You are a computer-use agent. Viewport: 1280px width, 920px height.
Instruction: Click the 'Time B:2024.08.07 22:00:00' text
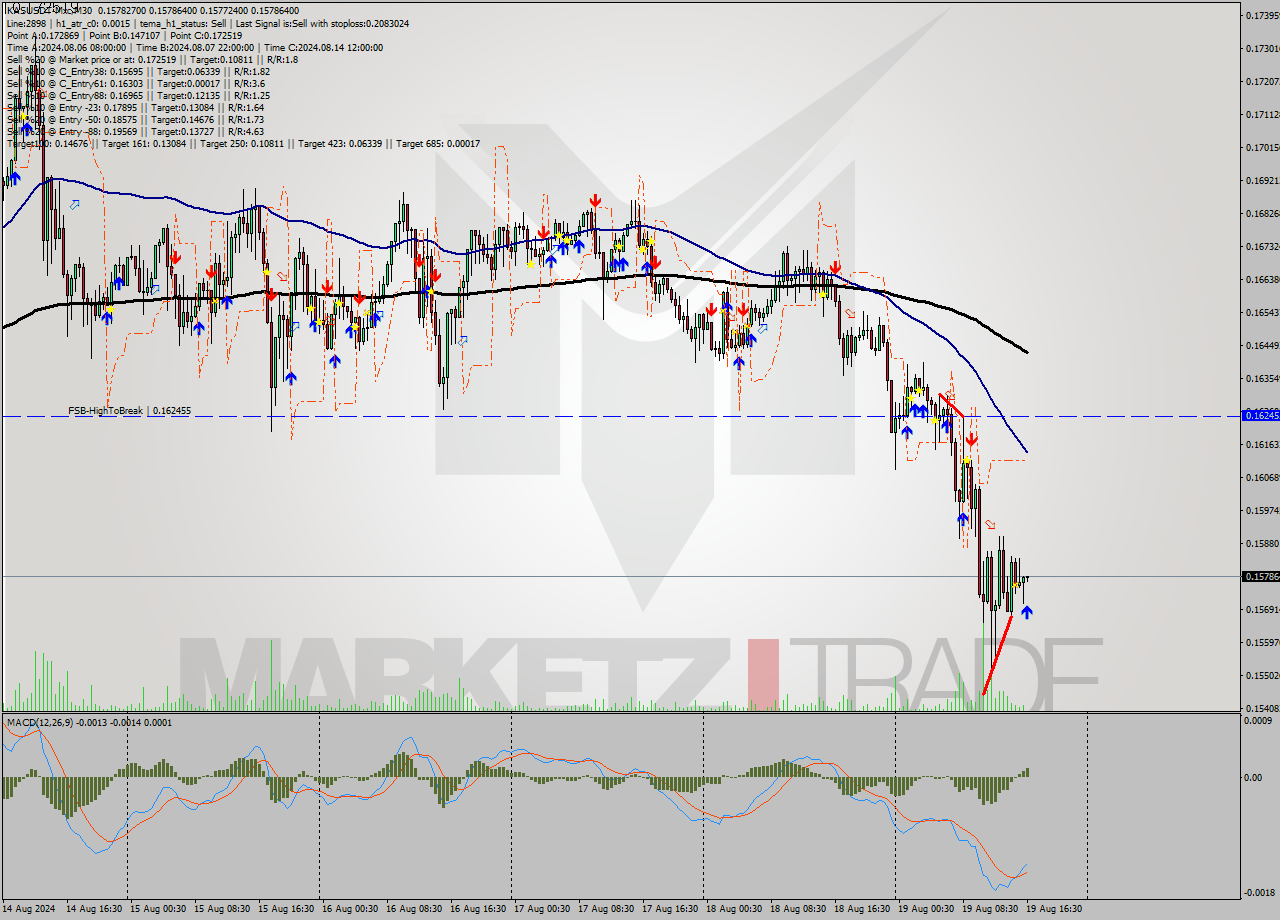[195, 47]
